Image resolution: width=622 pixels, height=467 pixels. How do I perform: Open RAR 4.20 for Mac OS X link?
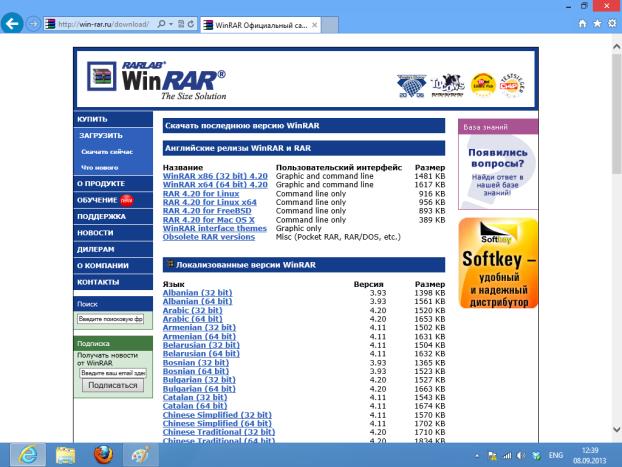[x=209, y=220]
